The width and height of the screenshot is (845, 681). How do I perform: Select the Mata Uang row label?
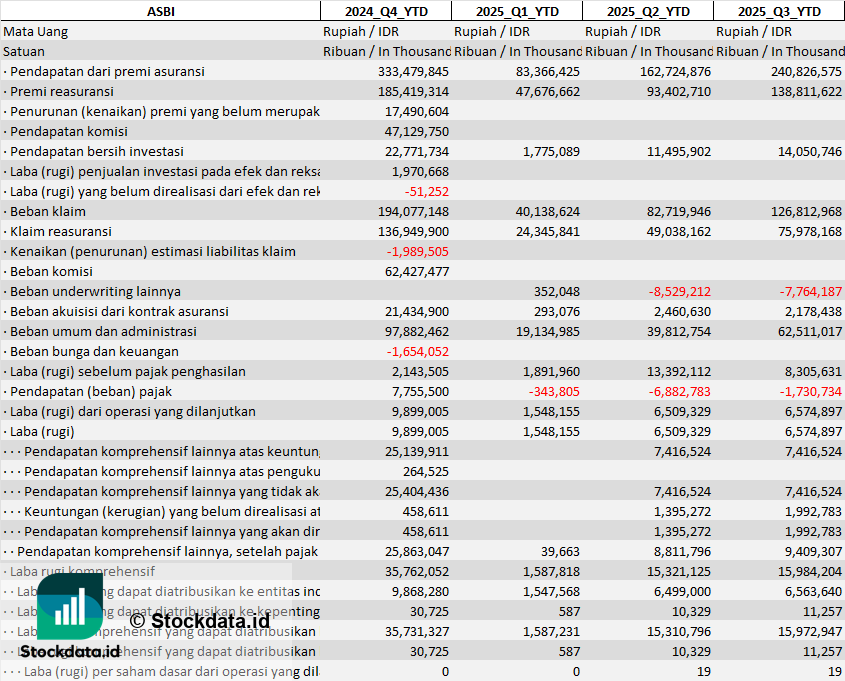tap(36, 31)
